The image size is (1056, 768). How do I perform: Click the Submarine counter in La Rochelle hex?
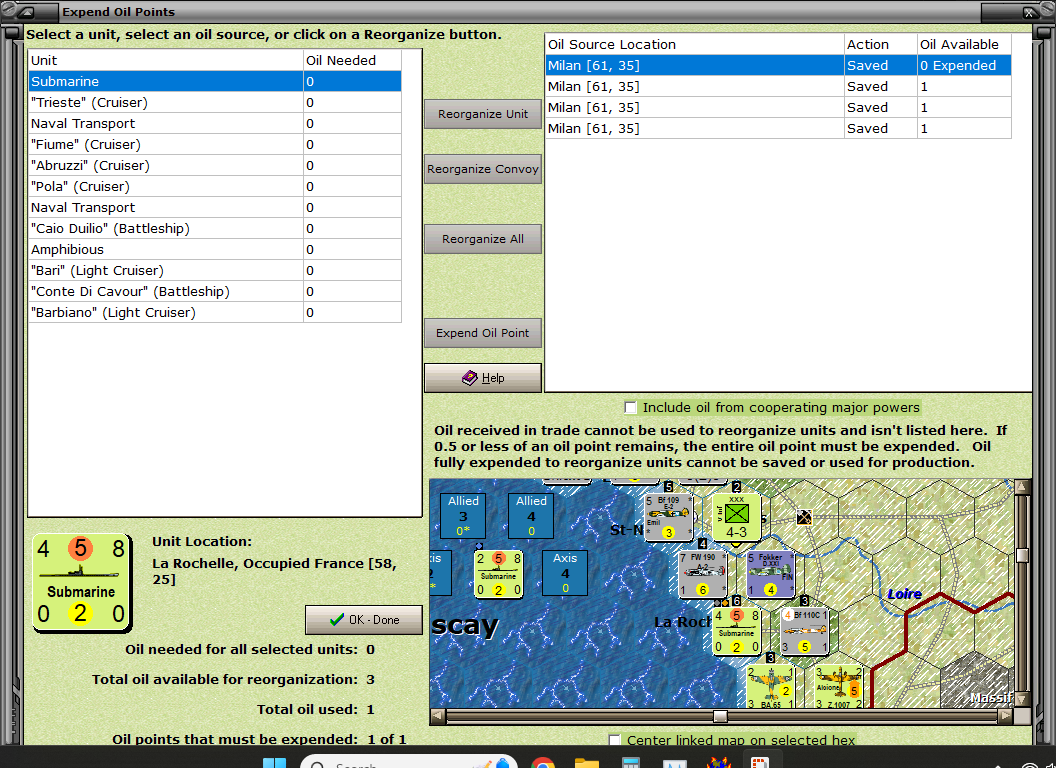(737, 631)
